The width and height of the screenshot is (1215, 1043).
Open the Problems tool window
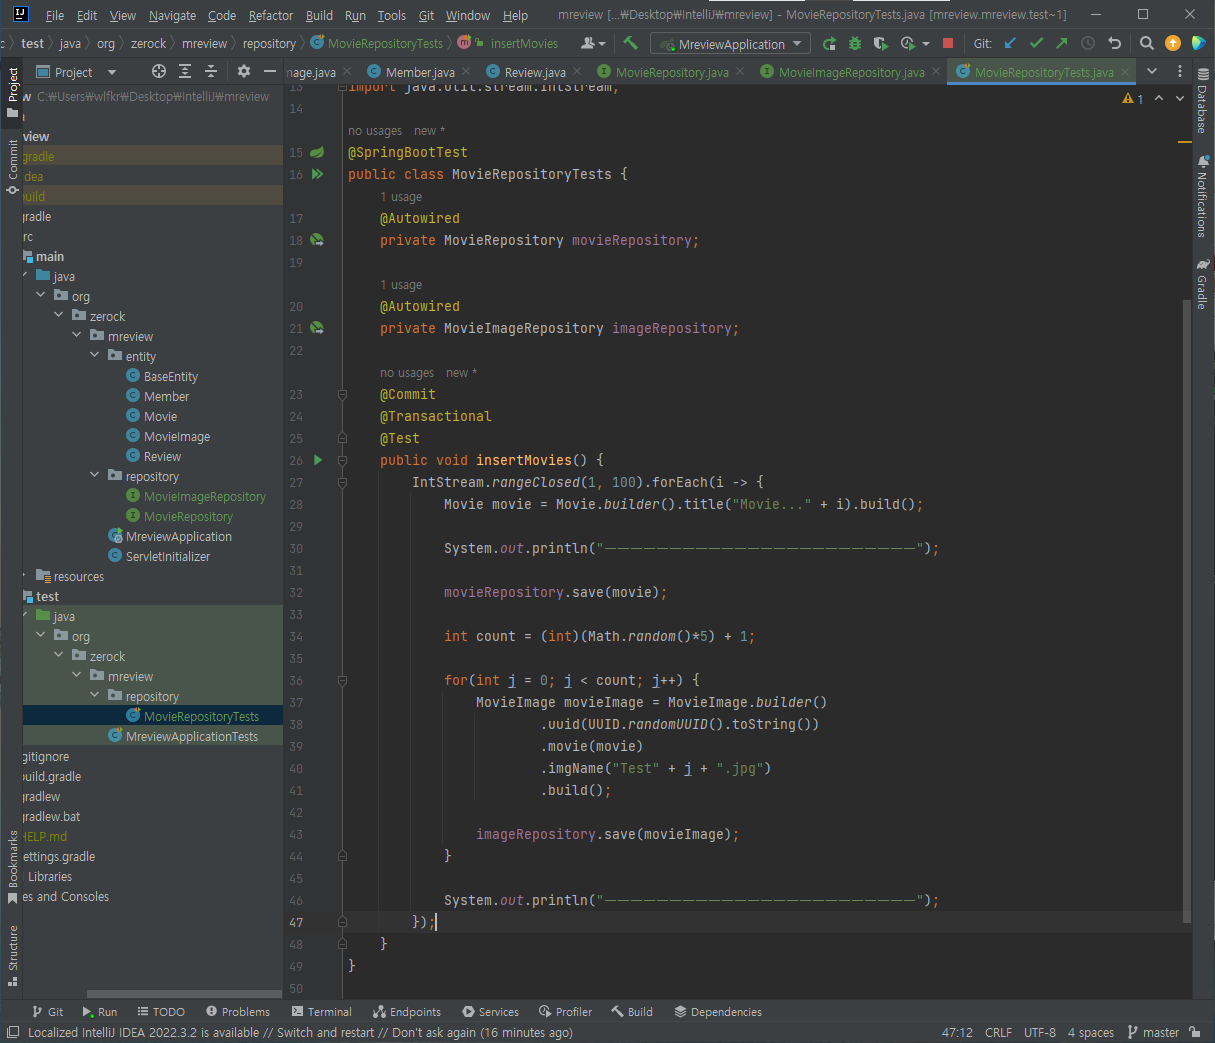(238, 1012)
